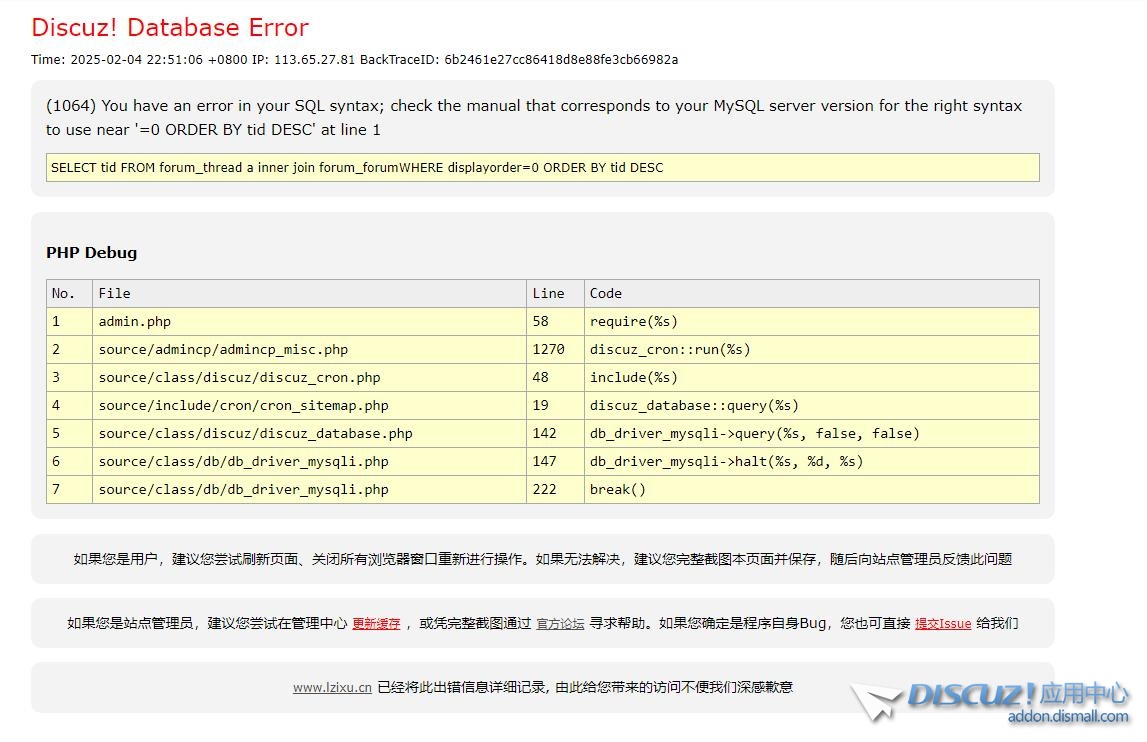Viewport: 1147px width, 742px height.
Task: Visit the www.lzixu.cn link
Action: [332, 687]
